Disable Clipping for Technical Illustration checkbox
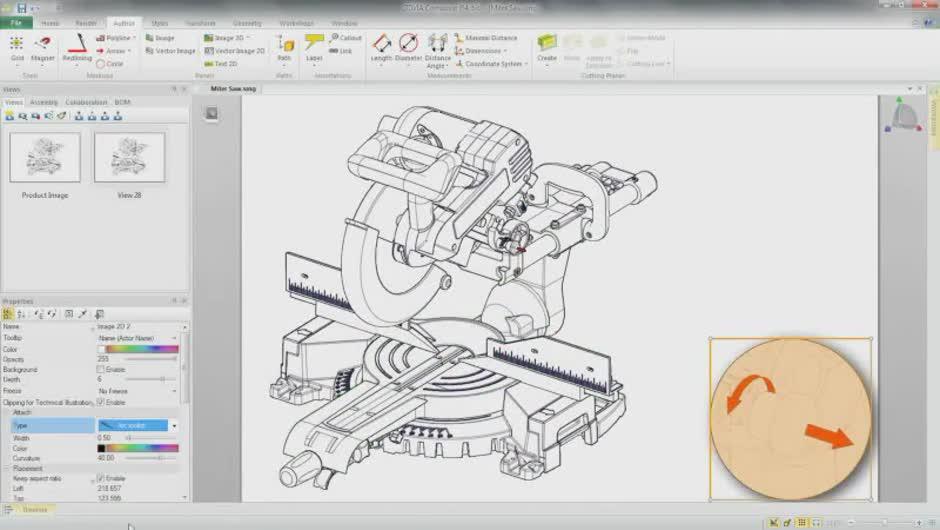This screenshot has width=940, height=530. point(101,402)
